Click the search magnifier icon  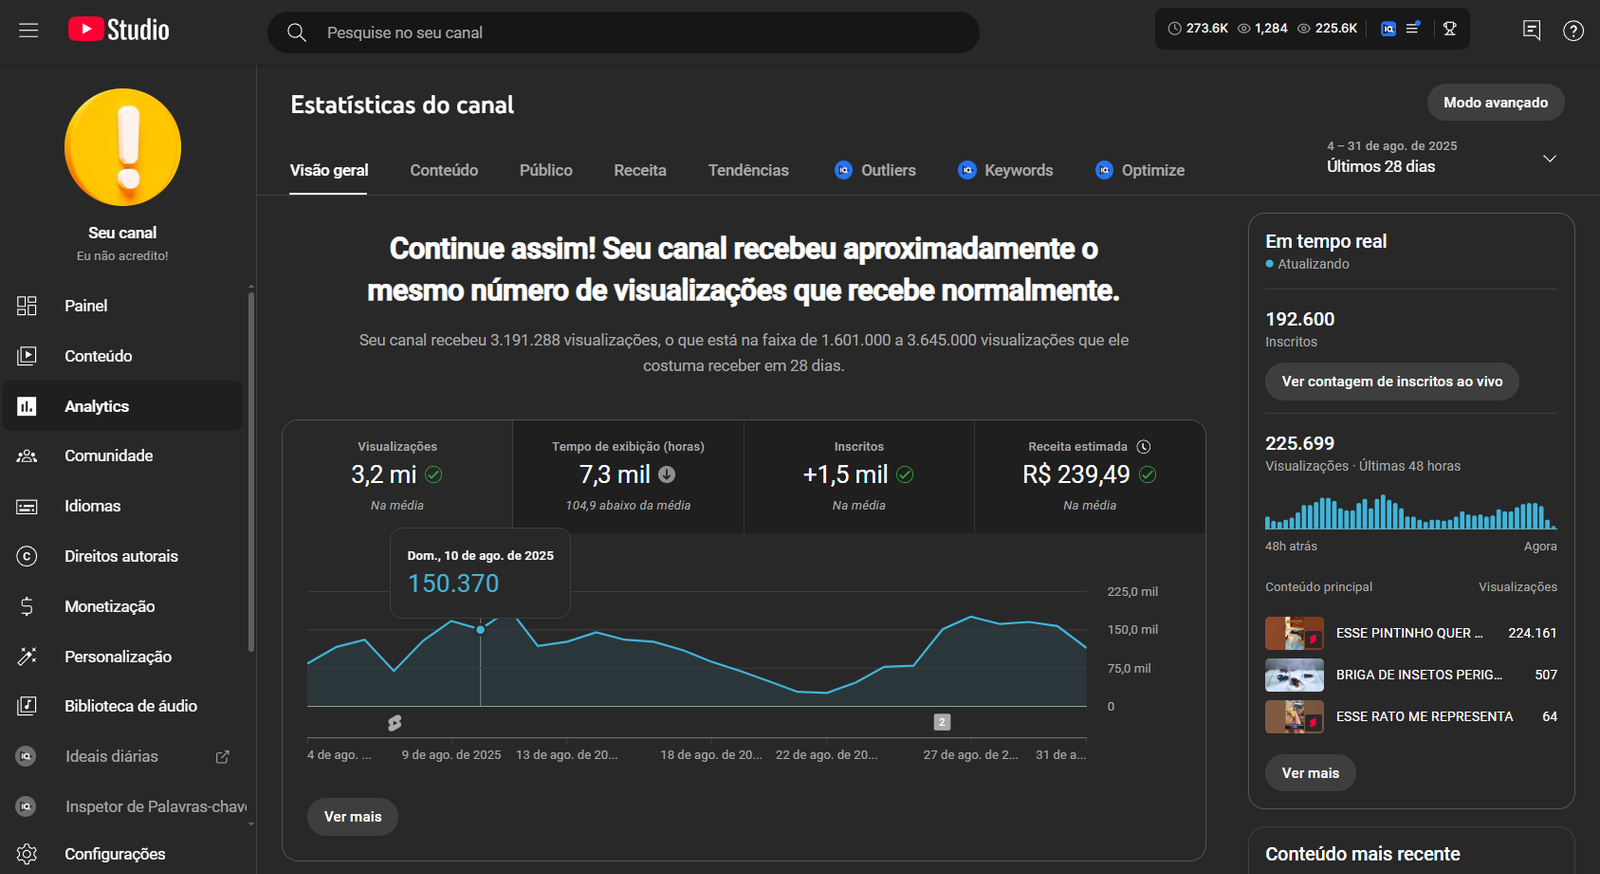[x=297, y=33]
